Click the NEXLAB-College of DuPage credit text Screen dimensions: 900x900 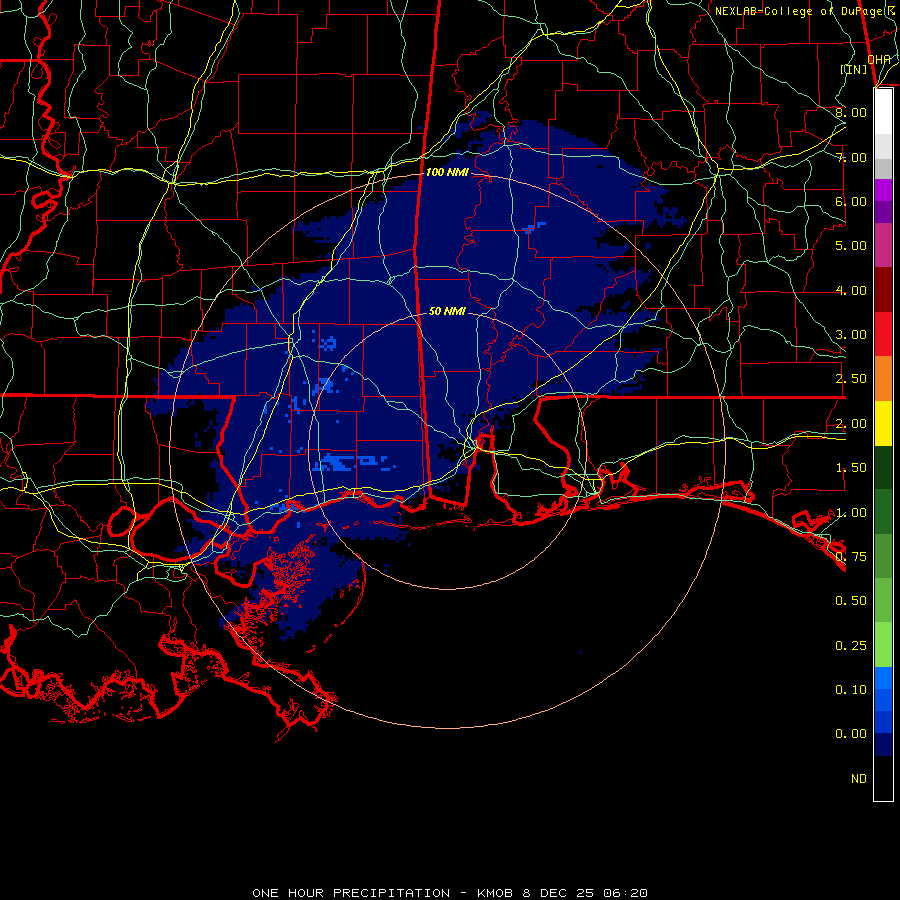coord(805,11)
